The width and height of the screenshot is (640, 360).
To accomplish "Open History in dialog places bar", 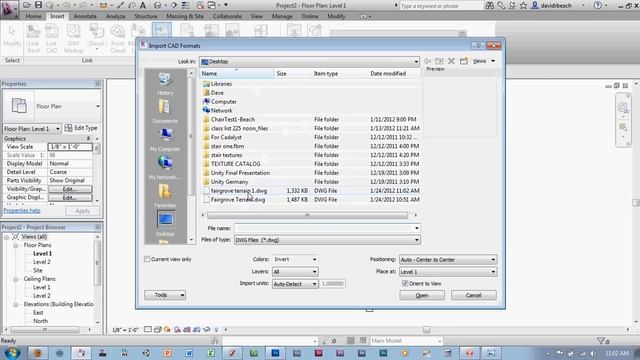I will [x=165, y=84].
